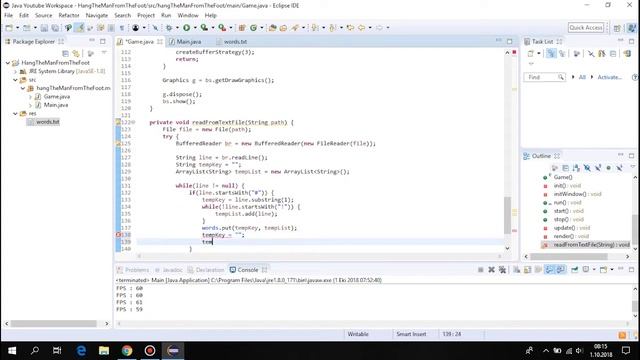This screenshot has height=360, width=640.
Task: Open the File menu
Action: pyautogui.click(x=9, y=15)
